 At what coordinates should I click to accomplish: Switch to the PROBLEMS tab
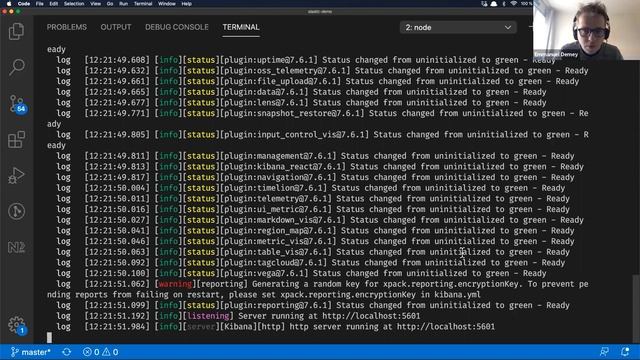coord(67,27)
